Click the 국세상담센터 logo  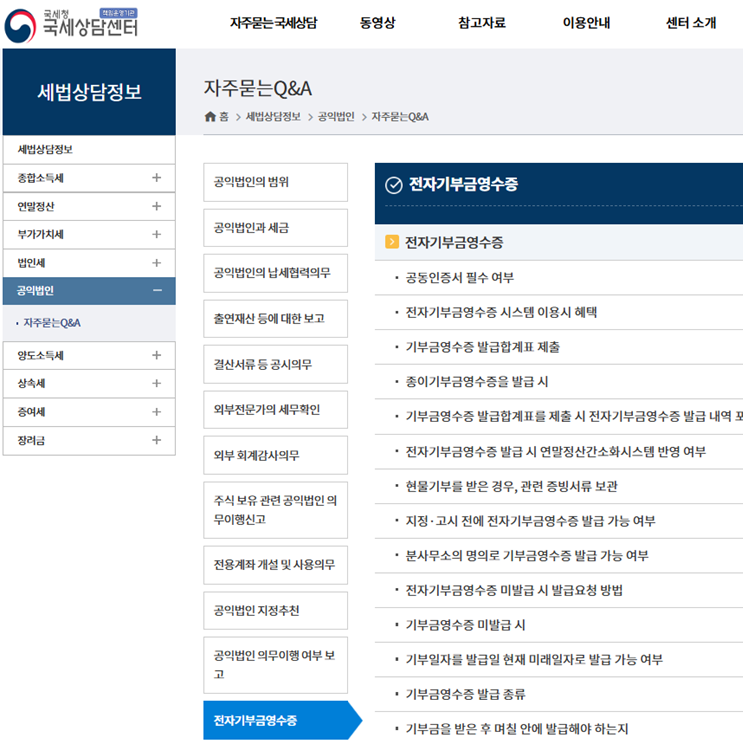[x=71, y=24]
